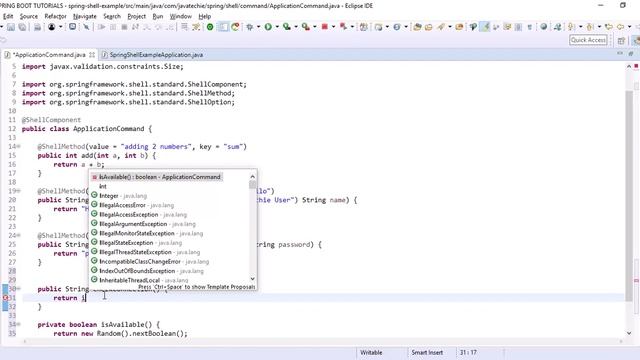The width and height of the screenshot is (640, 360).
Task: Click the Step Return icon
Action: click(169, 27)
